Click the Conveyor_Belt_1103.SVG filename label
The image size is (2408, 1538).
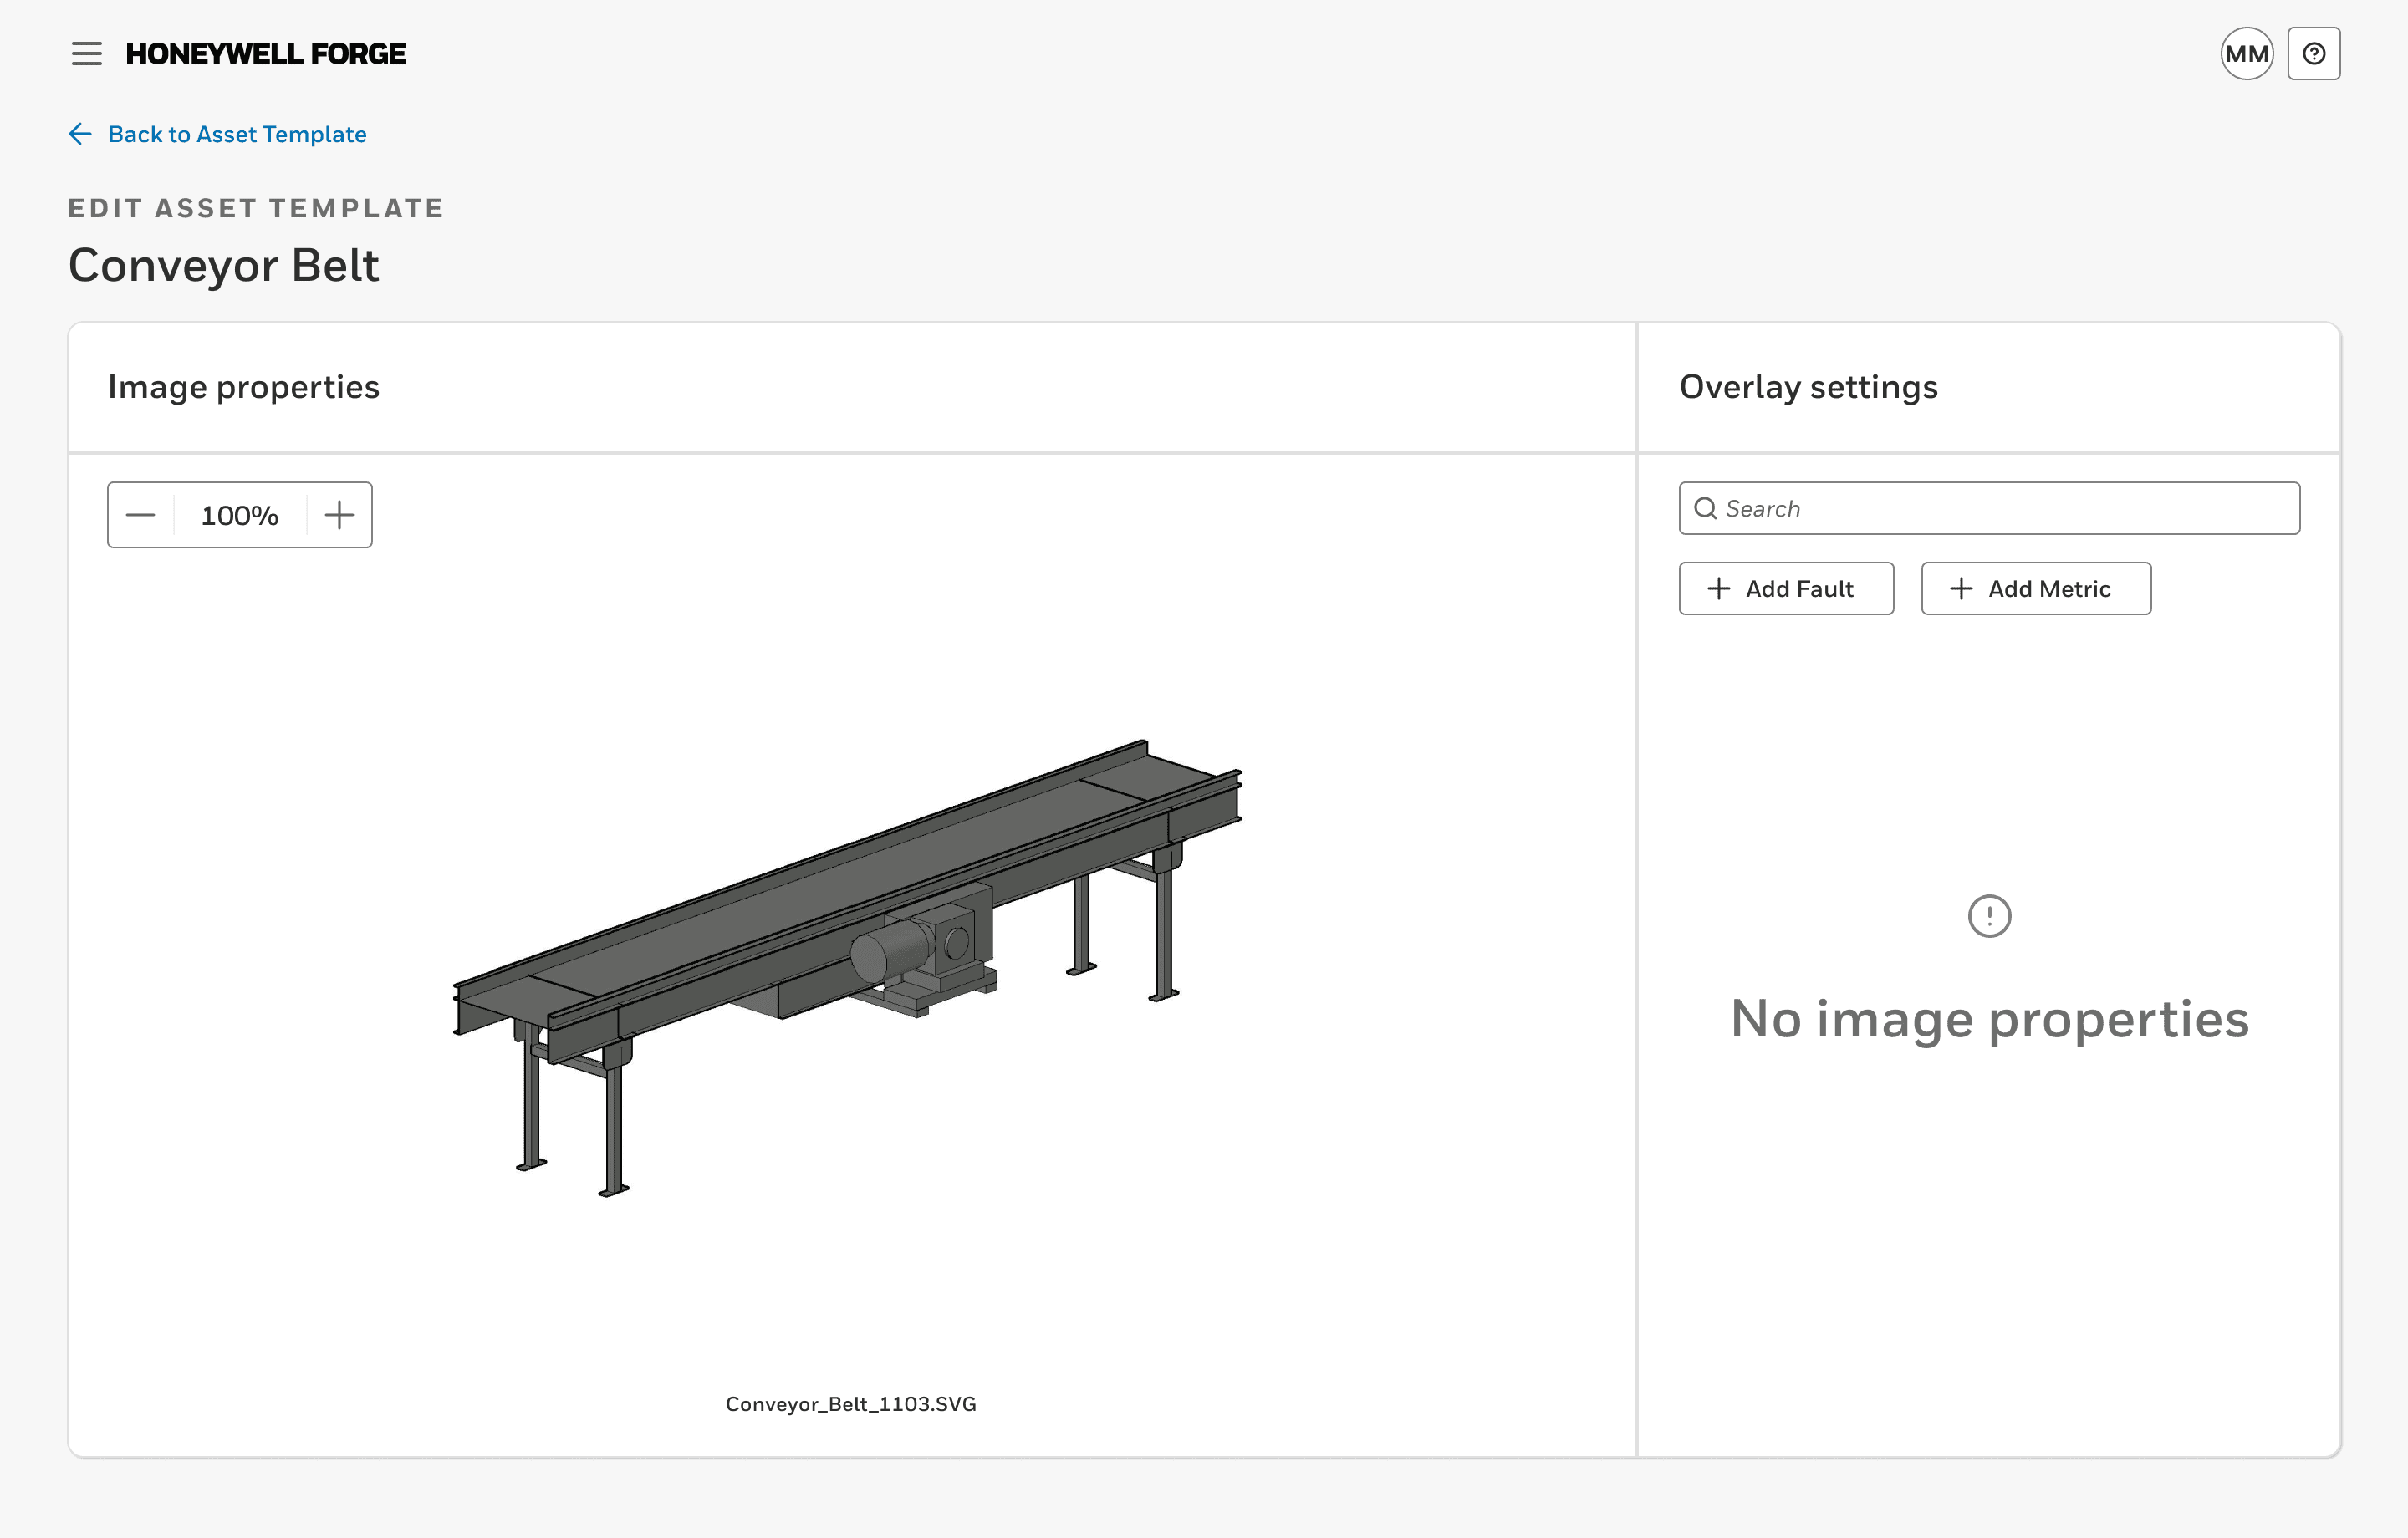853,1403
